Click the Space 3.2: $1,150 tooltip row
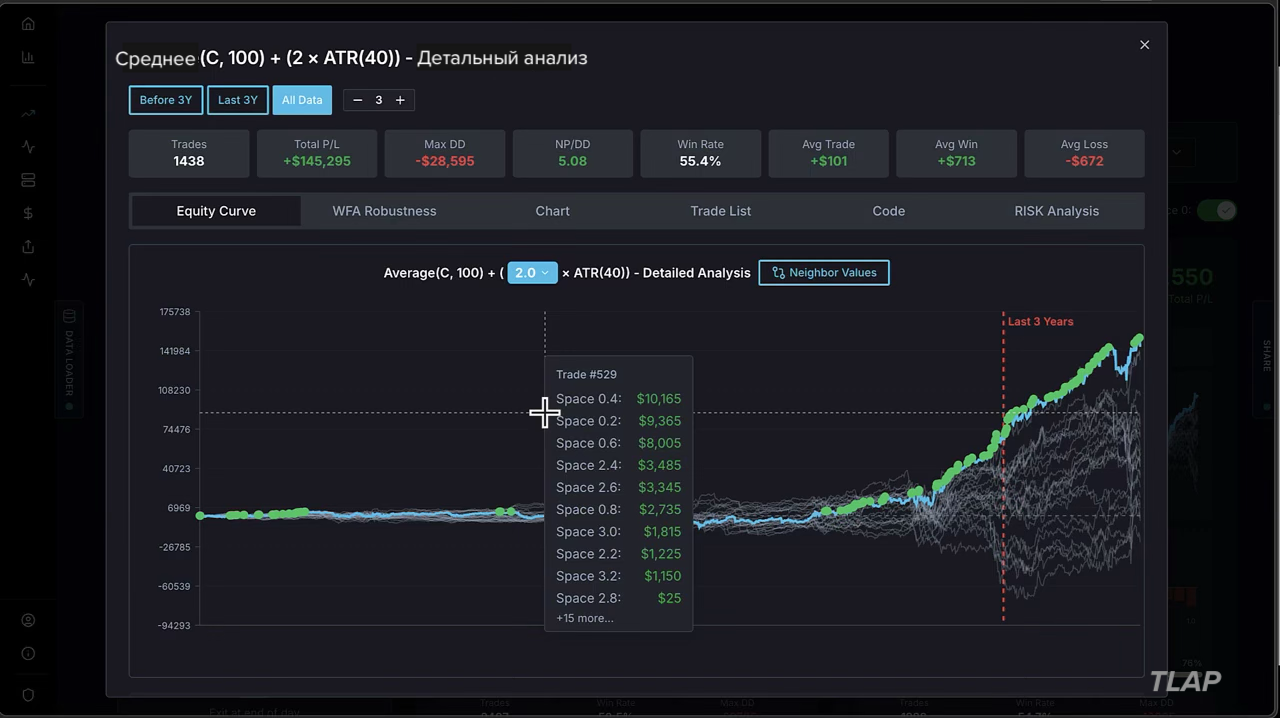The image size is (1280, 718). point(618,576)
